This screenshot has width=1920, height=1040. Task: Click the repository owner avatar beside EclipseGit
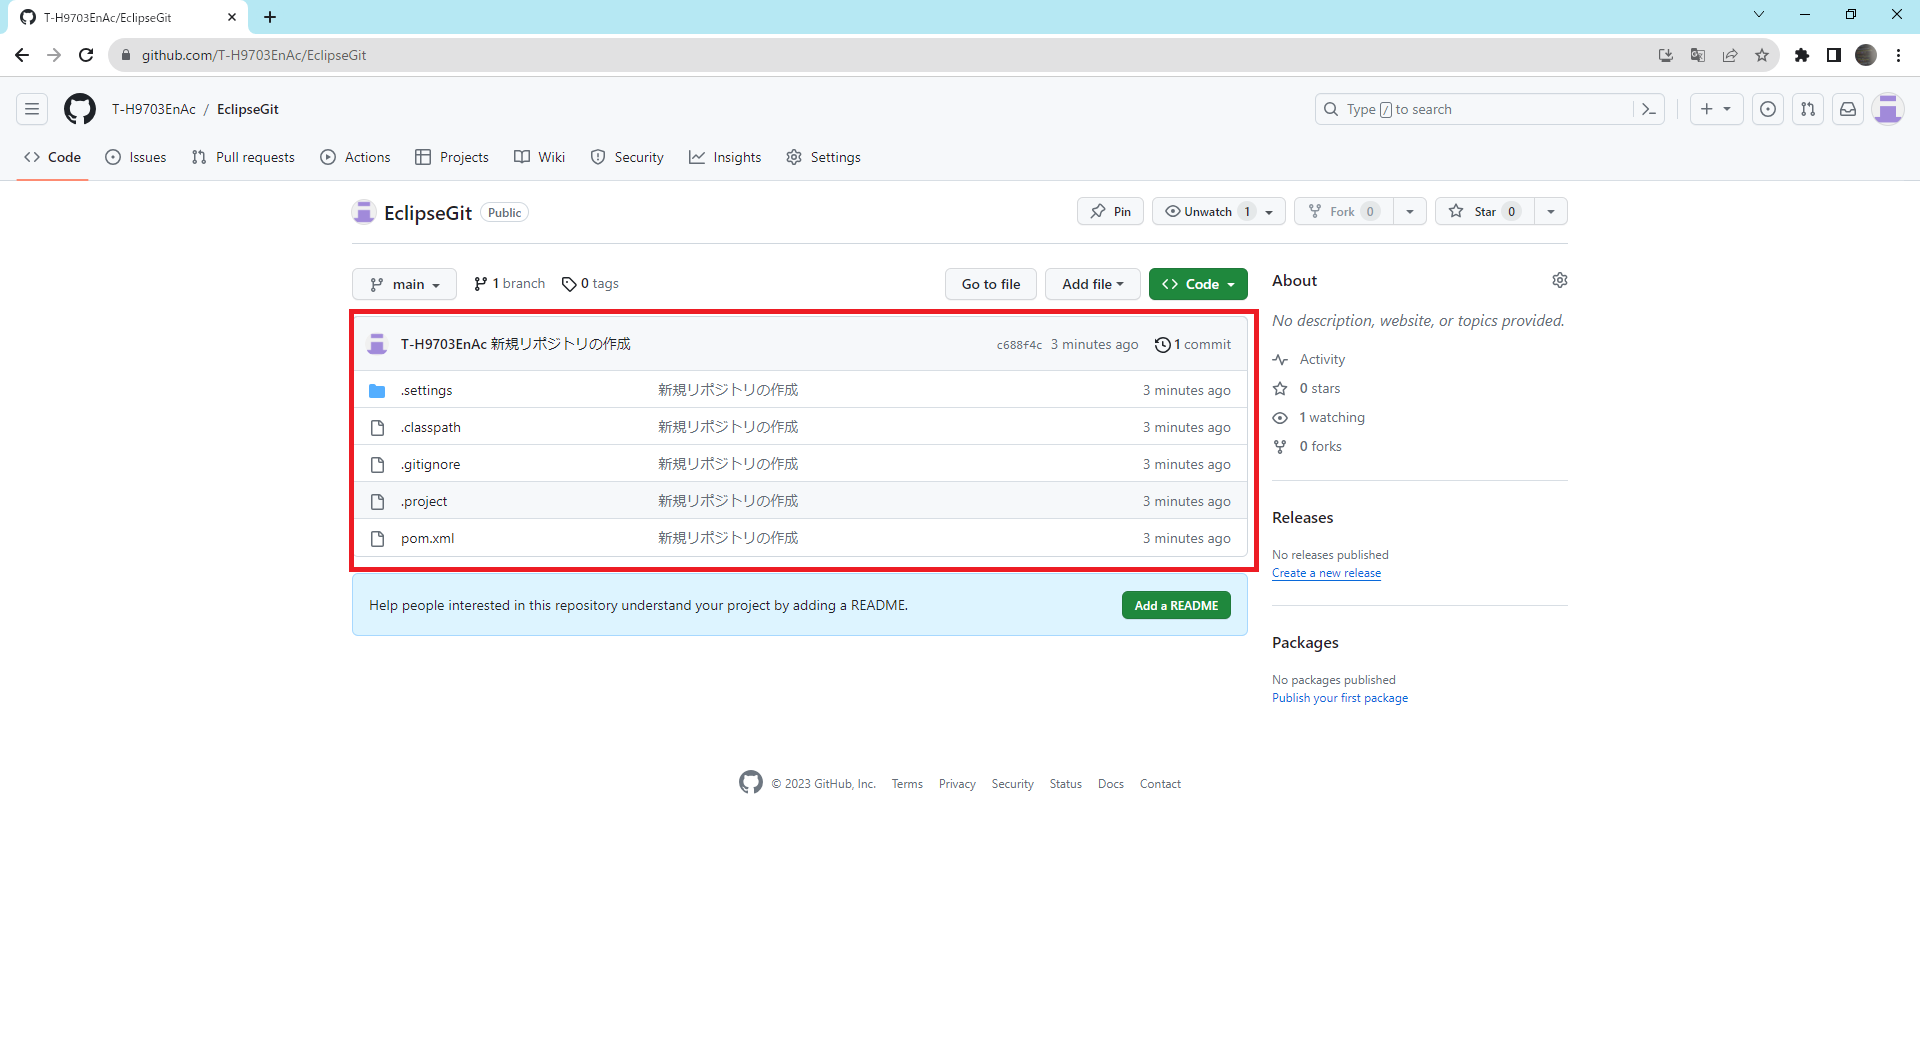pyautogui.click(x=364, y=212)
